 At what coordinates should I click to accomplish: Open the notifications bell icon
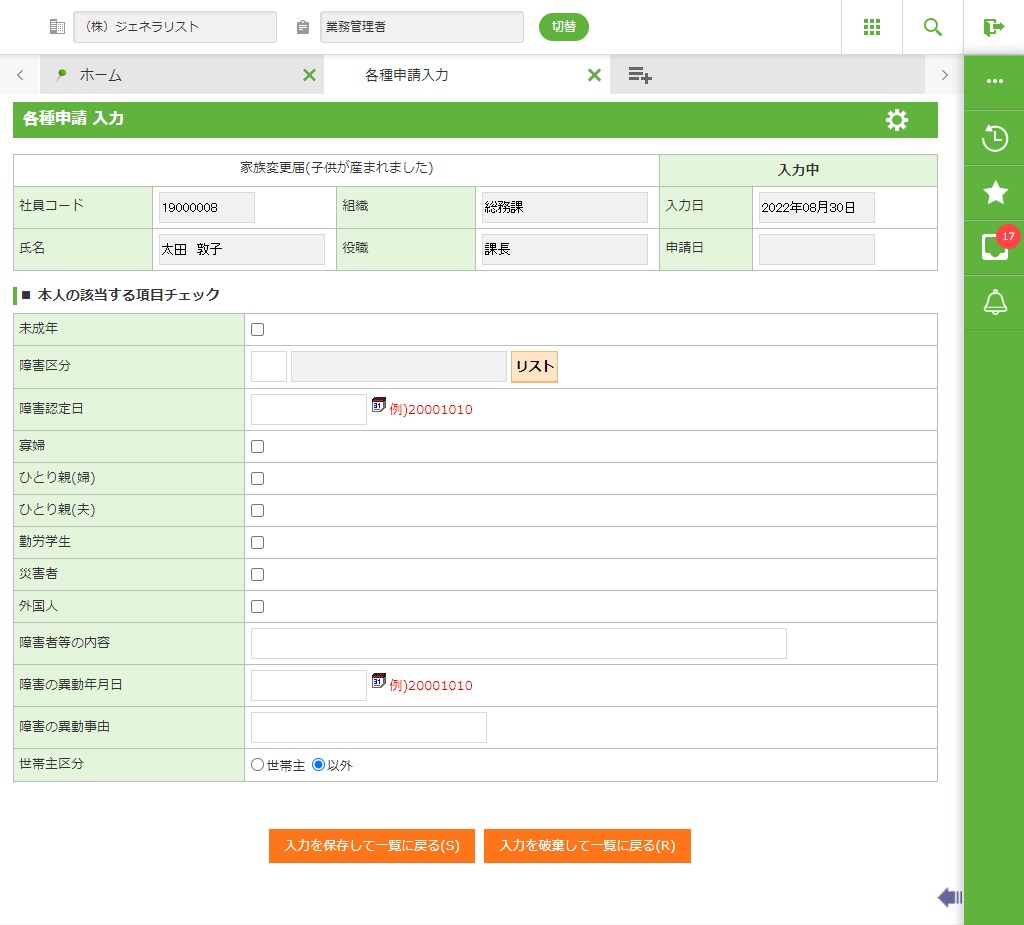[995, 302]
